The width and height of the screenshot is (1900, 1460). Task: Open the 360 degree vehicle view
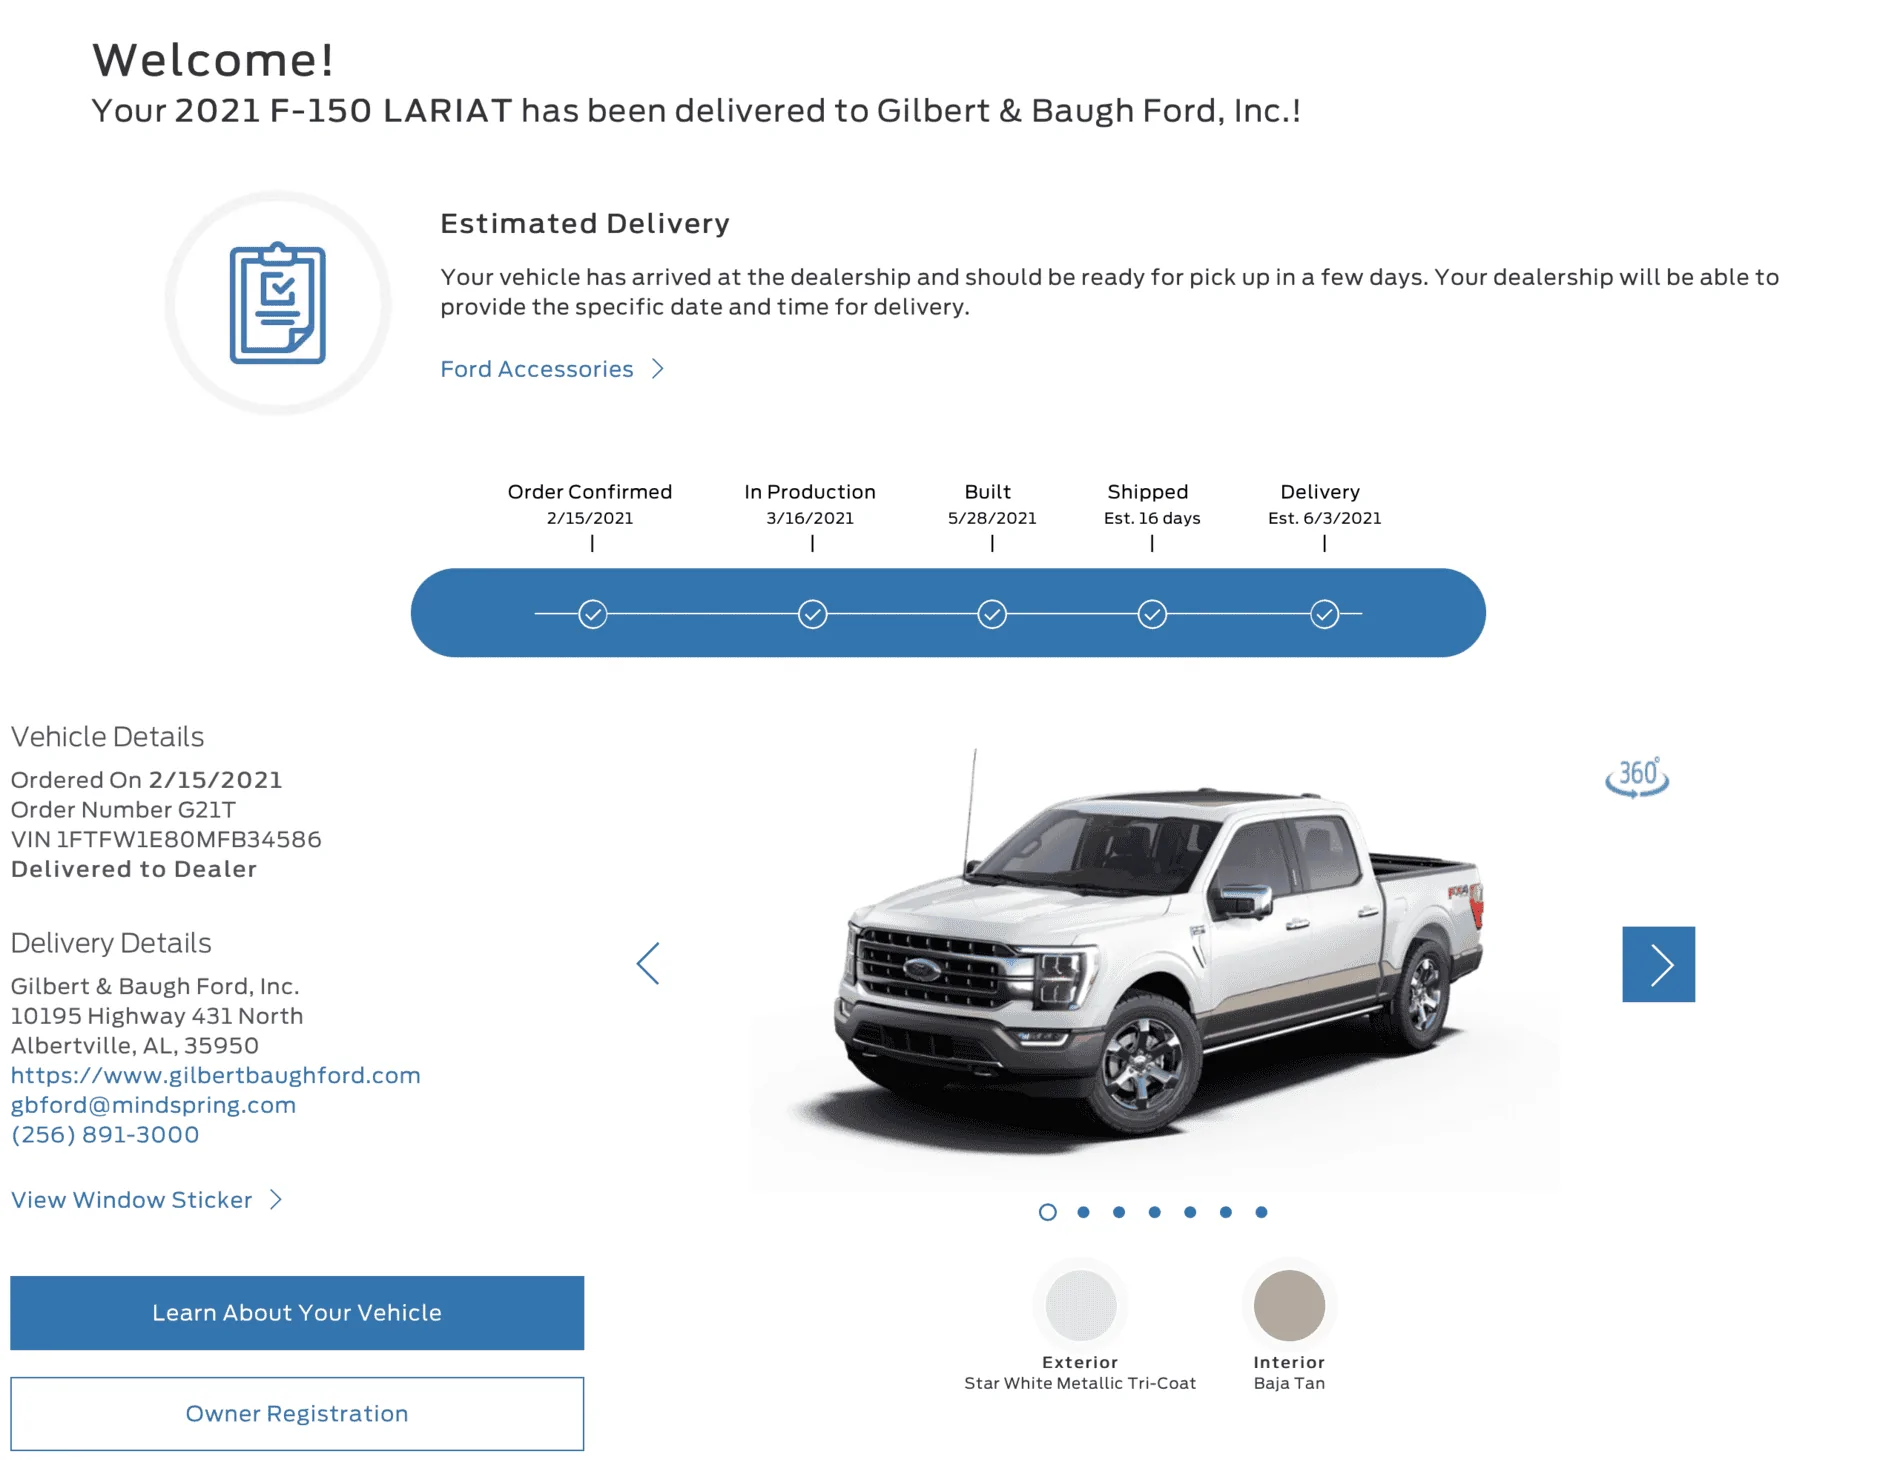1637,777
